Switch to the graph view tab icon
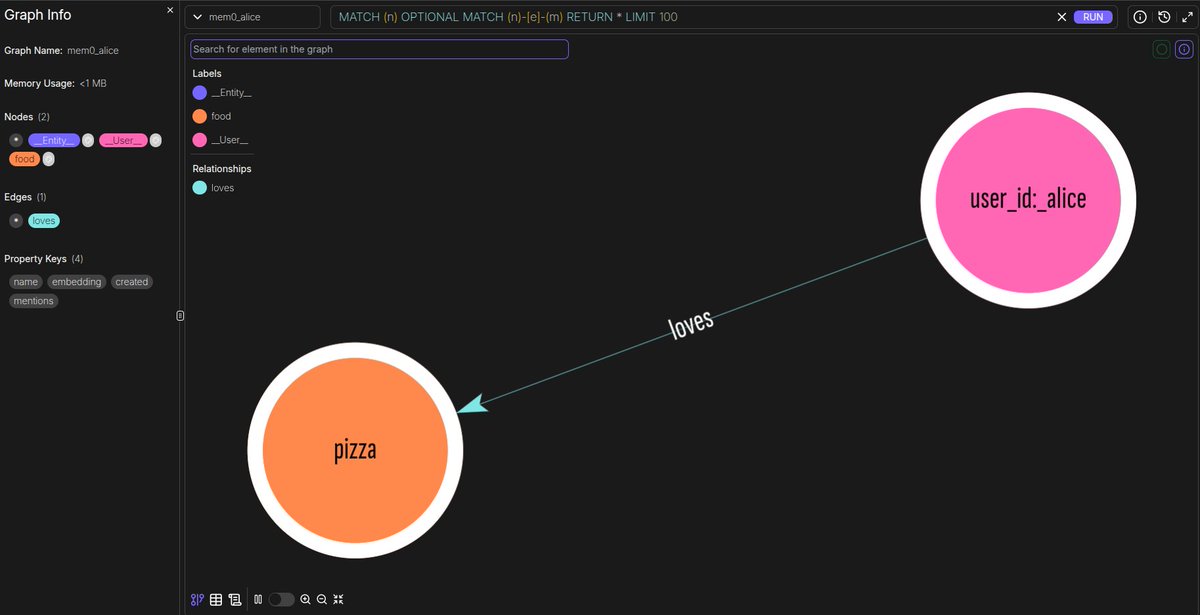This screenshot has width=1200, height=615. [x=197, y=599]
